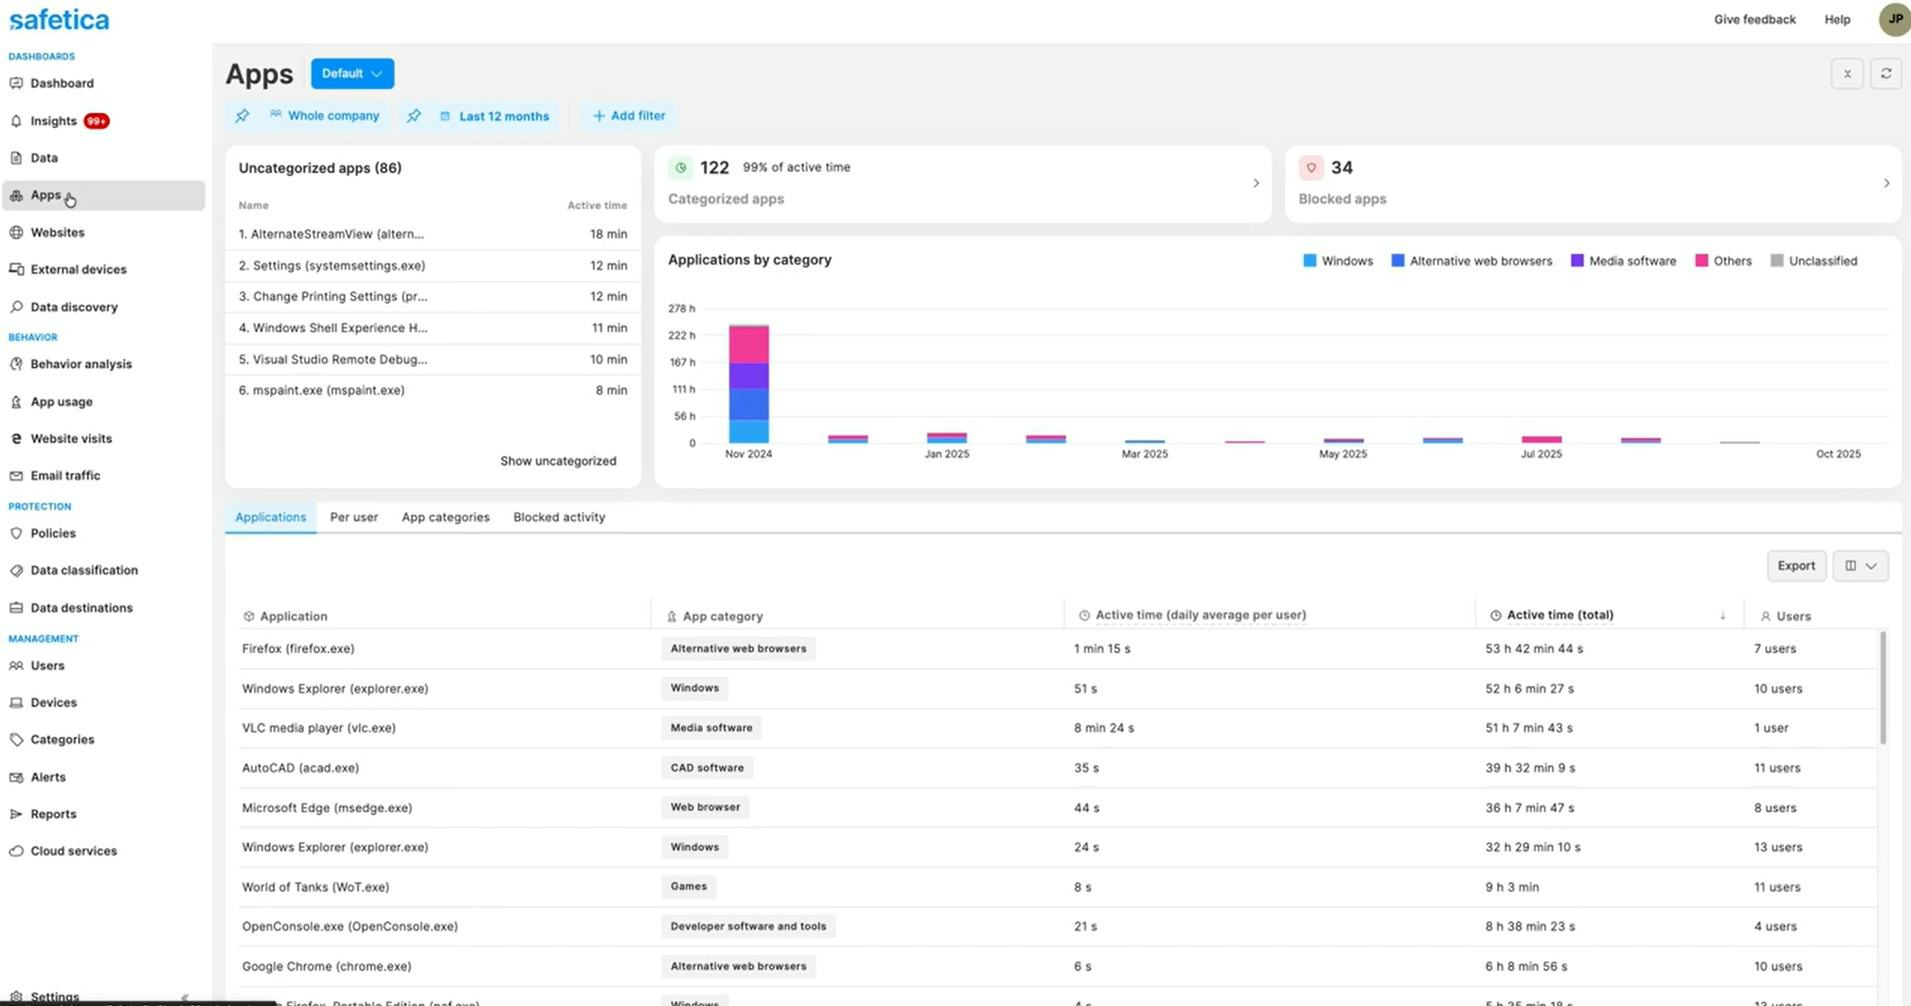The height and width of the screenshot is (1006, 1911).
Task: Export the applications table
Action: [x=1796, y=565]
